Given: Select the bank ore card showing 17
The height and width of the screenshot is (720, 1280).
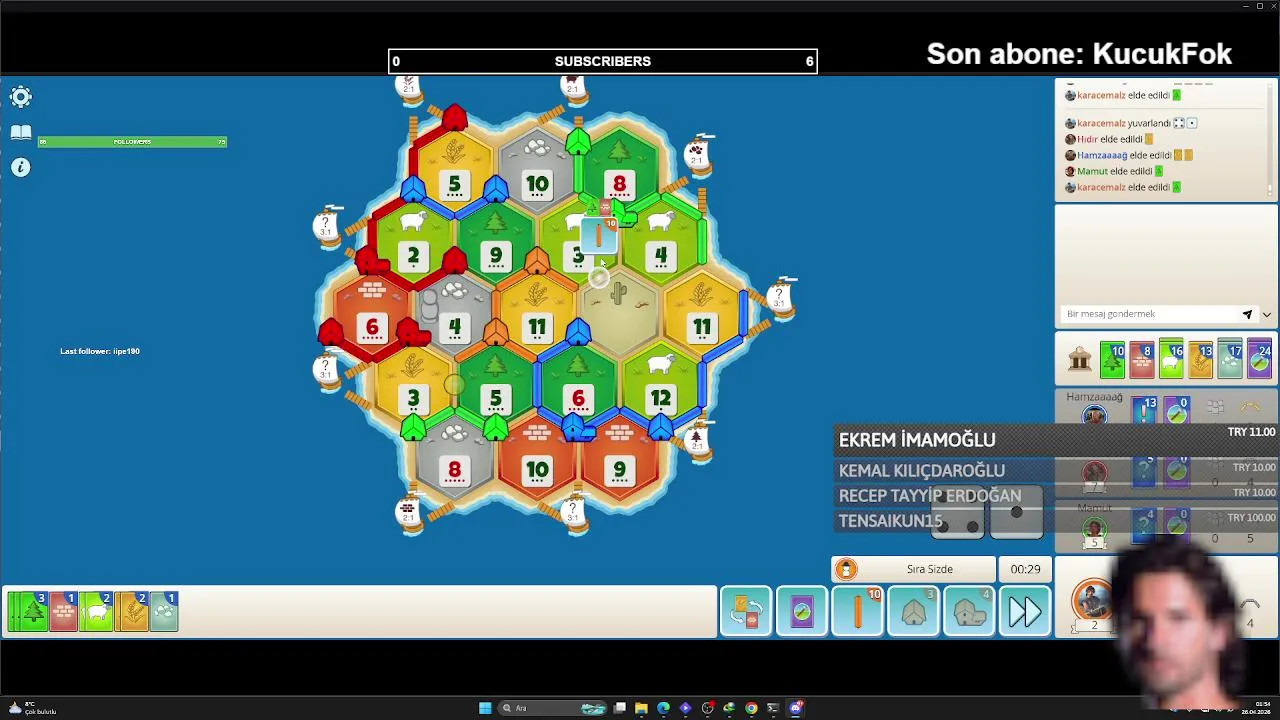Looking at the screenshot, I should (x=1230, y=360).
